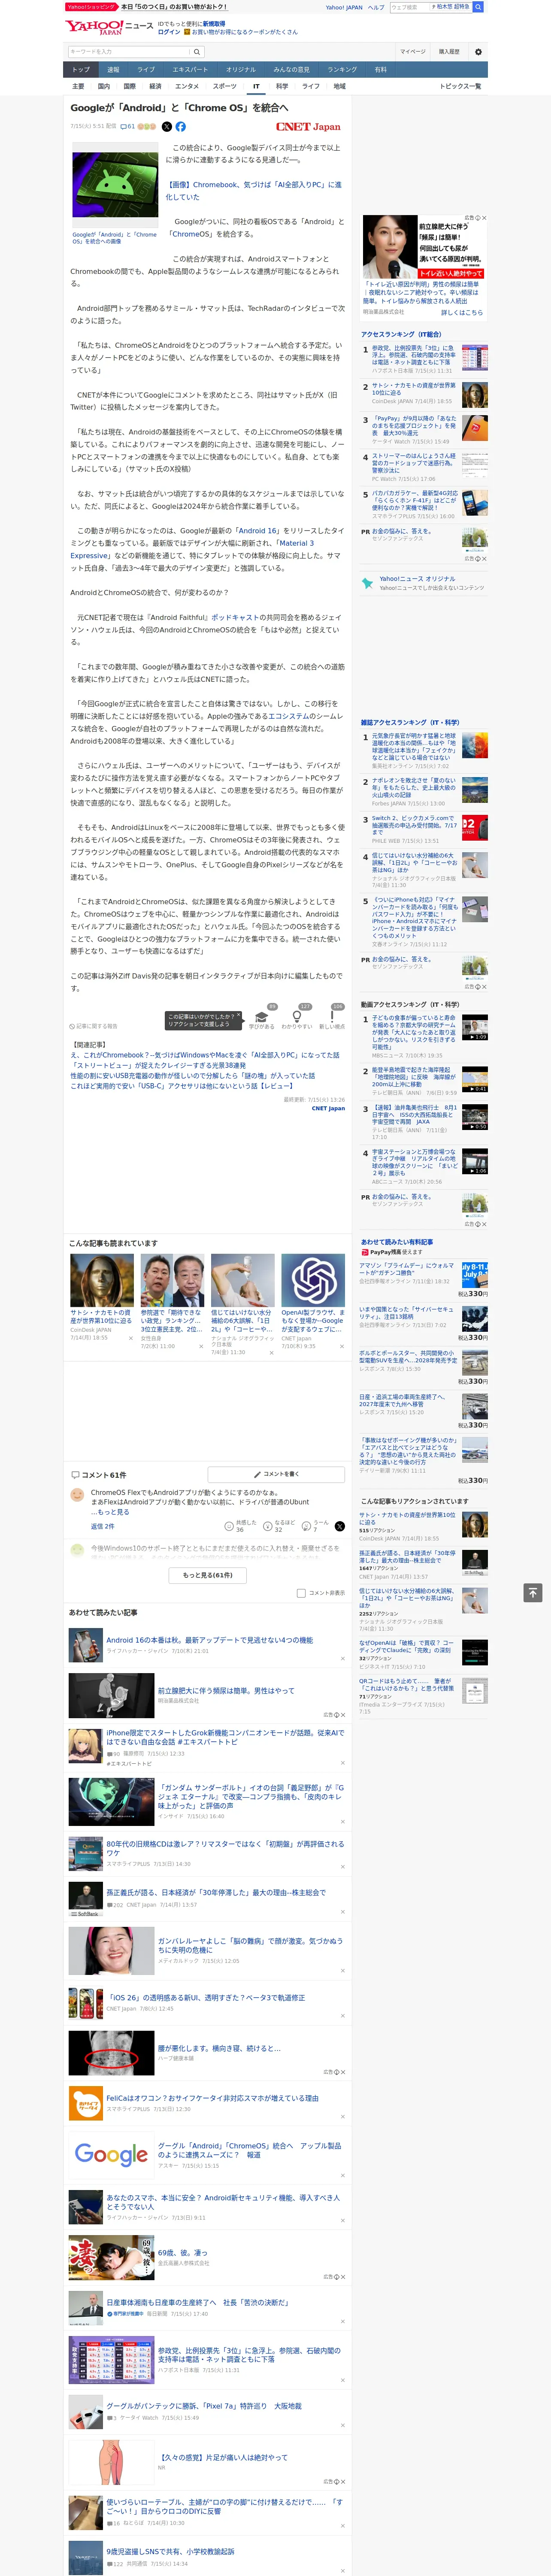Open マイページ button

click(x=413, y=52)
